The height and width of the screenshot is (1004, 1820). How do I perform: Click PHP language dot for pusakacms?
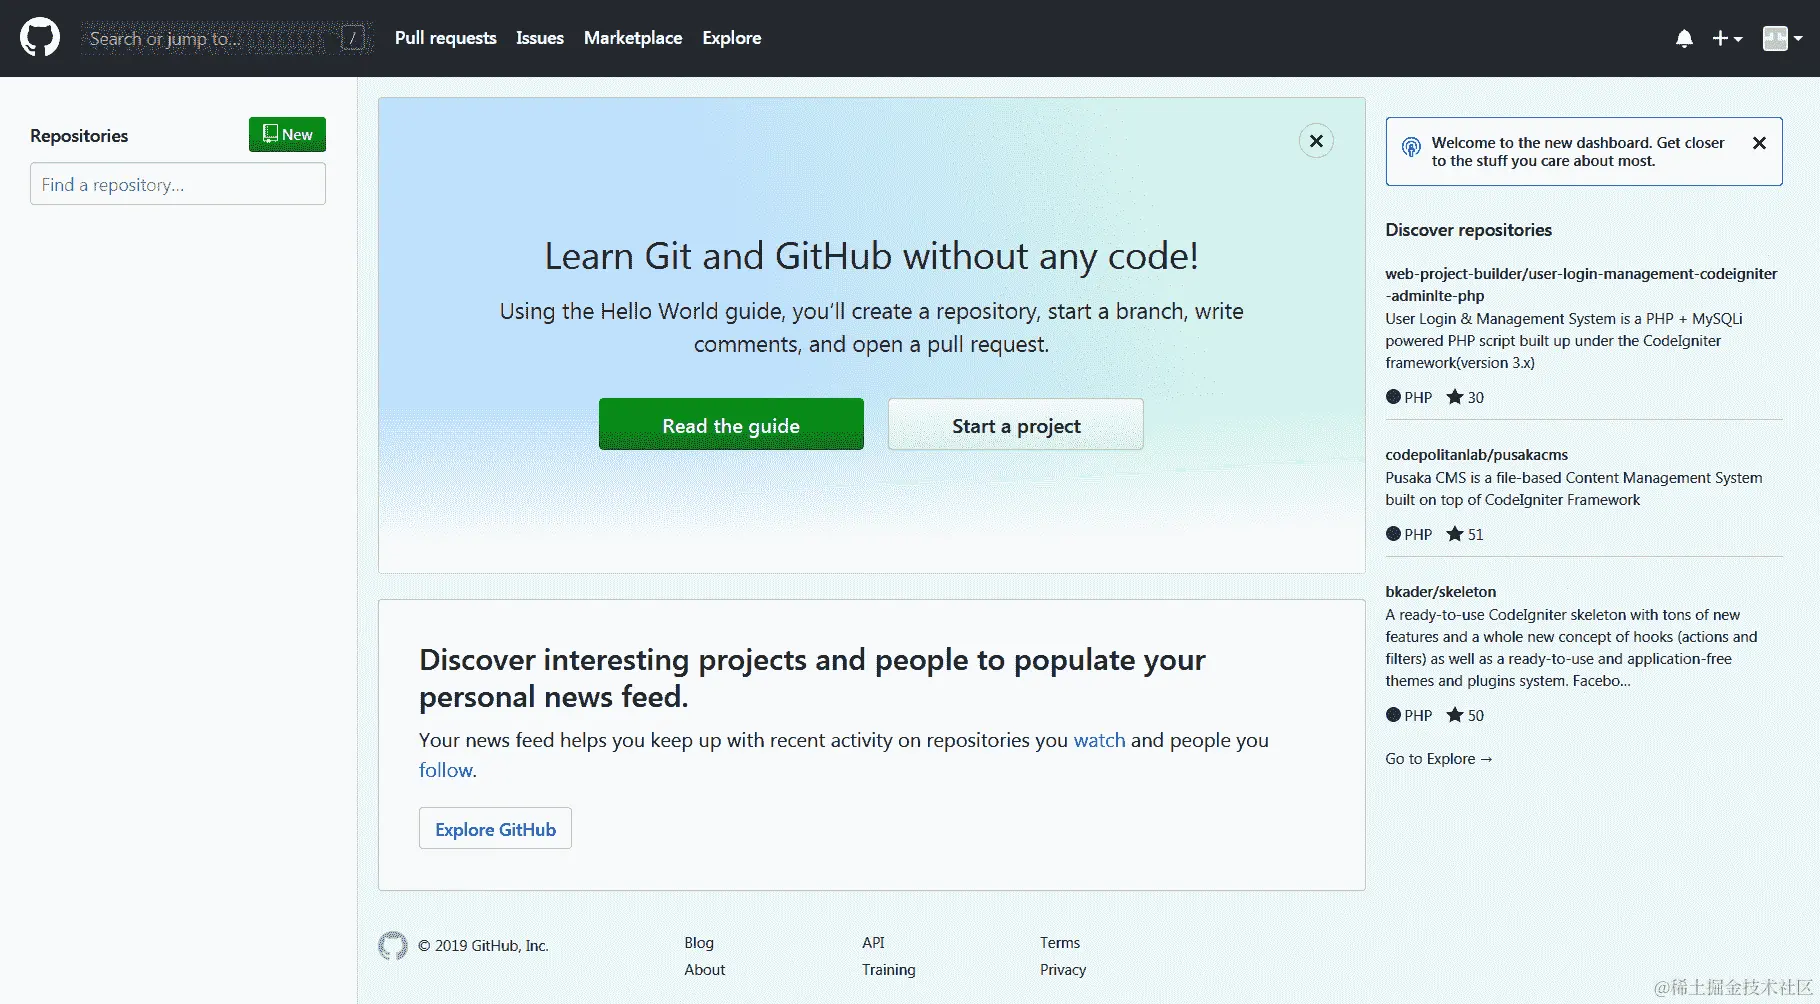tap(1393, 534)
